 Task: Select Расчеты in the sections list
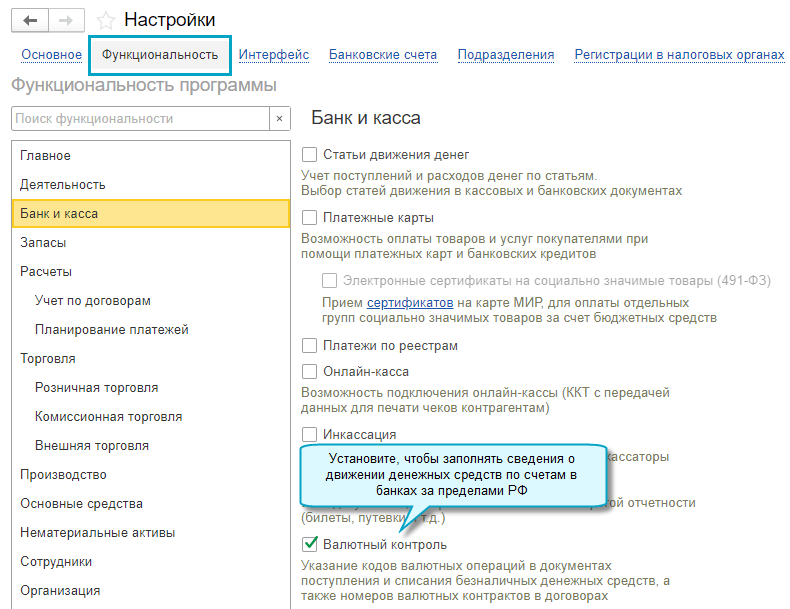pos(151,272)
